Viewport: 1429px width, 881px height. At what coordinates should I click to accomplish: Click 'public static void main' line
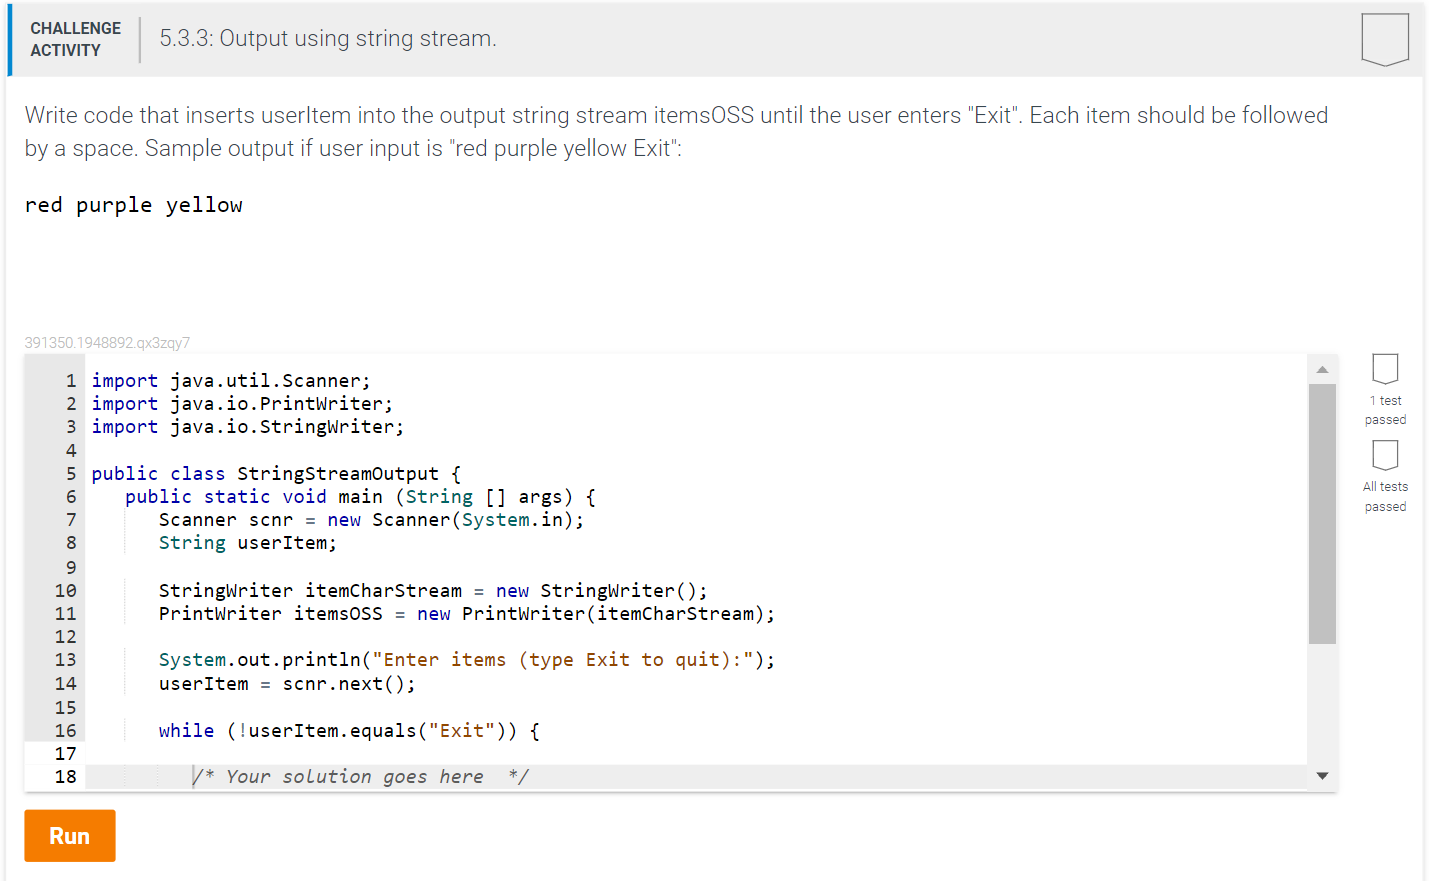(x=360, y=497)
